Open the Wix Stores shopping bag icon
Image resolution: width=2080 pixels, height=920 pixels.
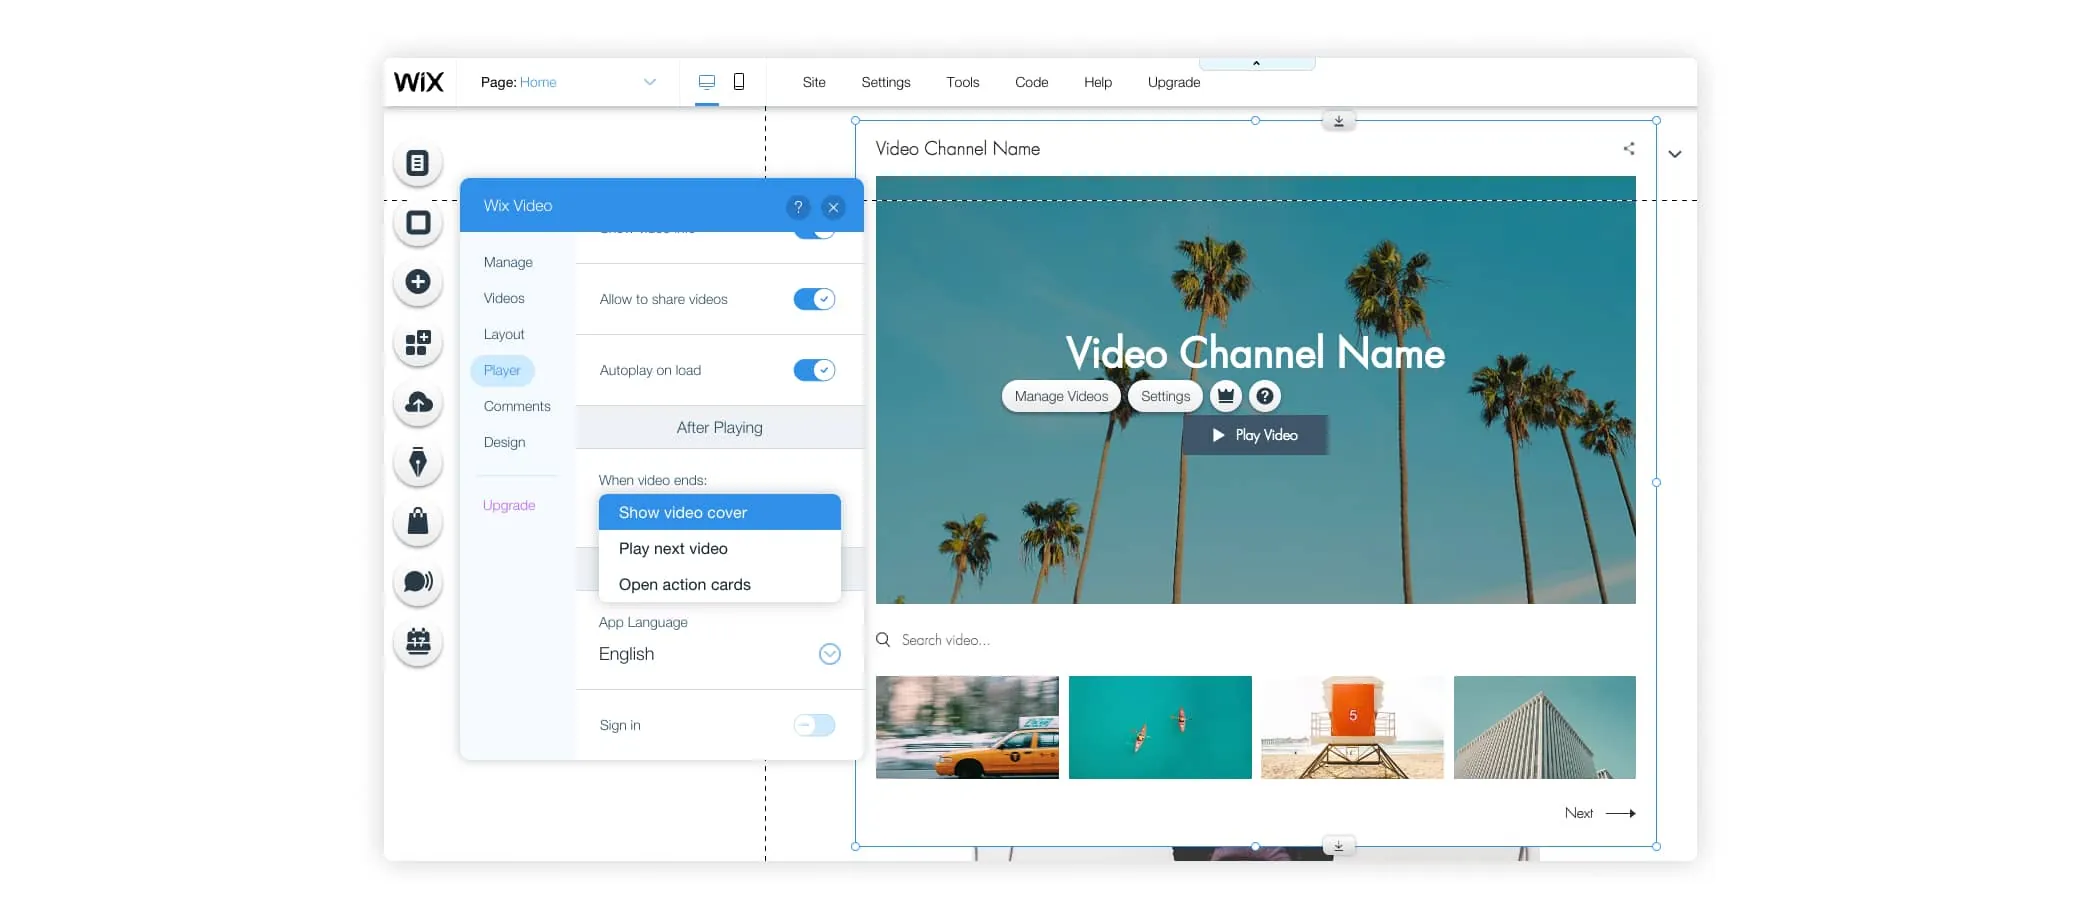click(x=418, y=521)
